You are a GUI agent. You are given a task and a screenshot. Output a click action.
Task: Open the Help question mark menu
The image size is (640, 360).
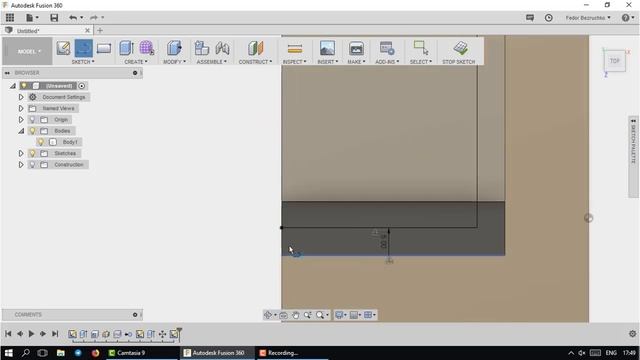(627, 18)
